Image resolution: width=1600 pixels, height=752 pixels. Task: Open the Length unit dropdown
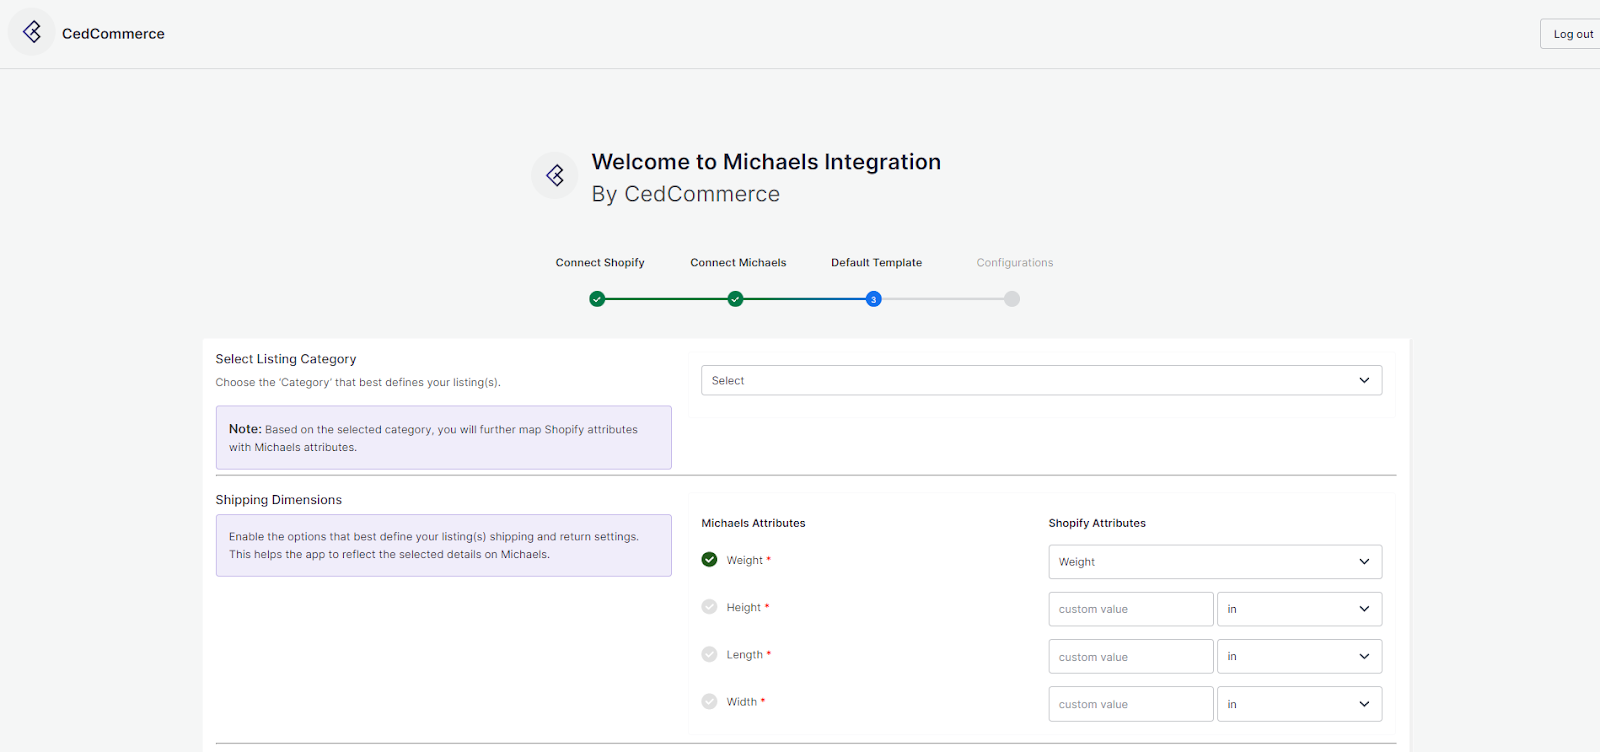point(1298,657)
